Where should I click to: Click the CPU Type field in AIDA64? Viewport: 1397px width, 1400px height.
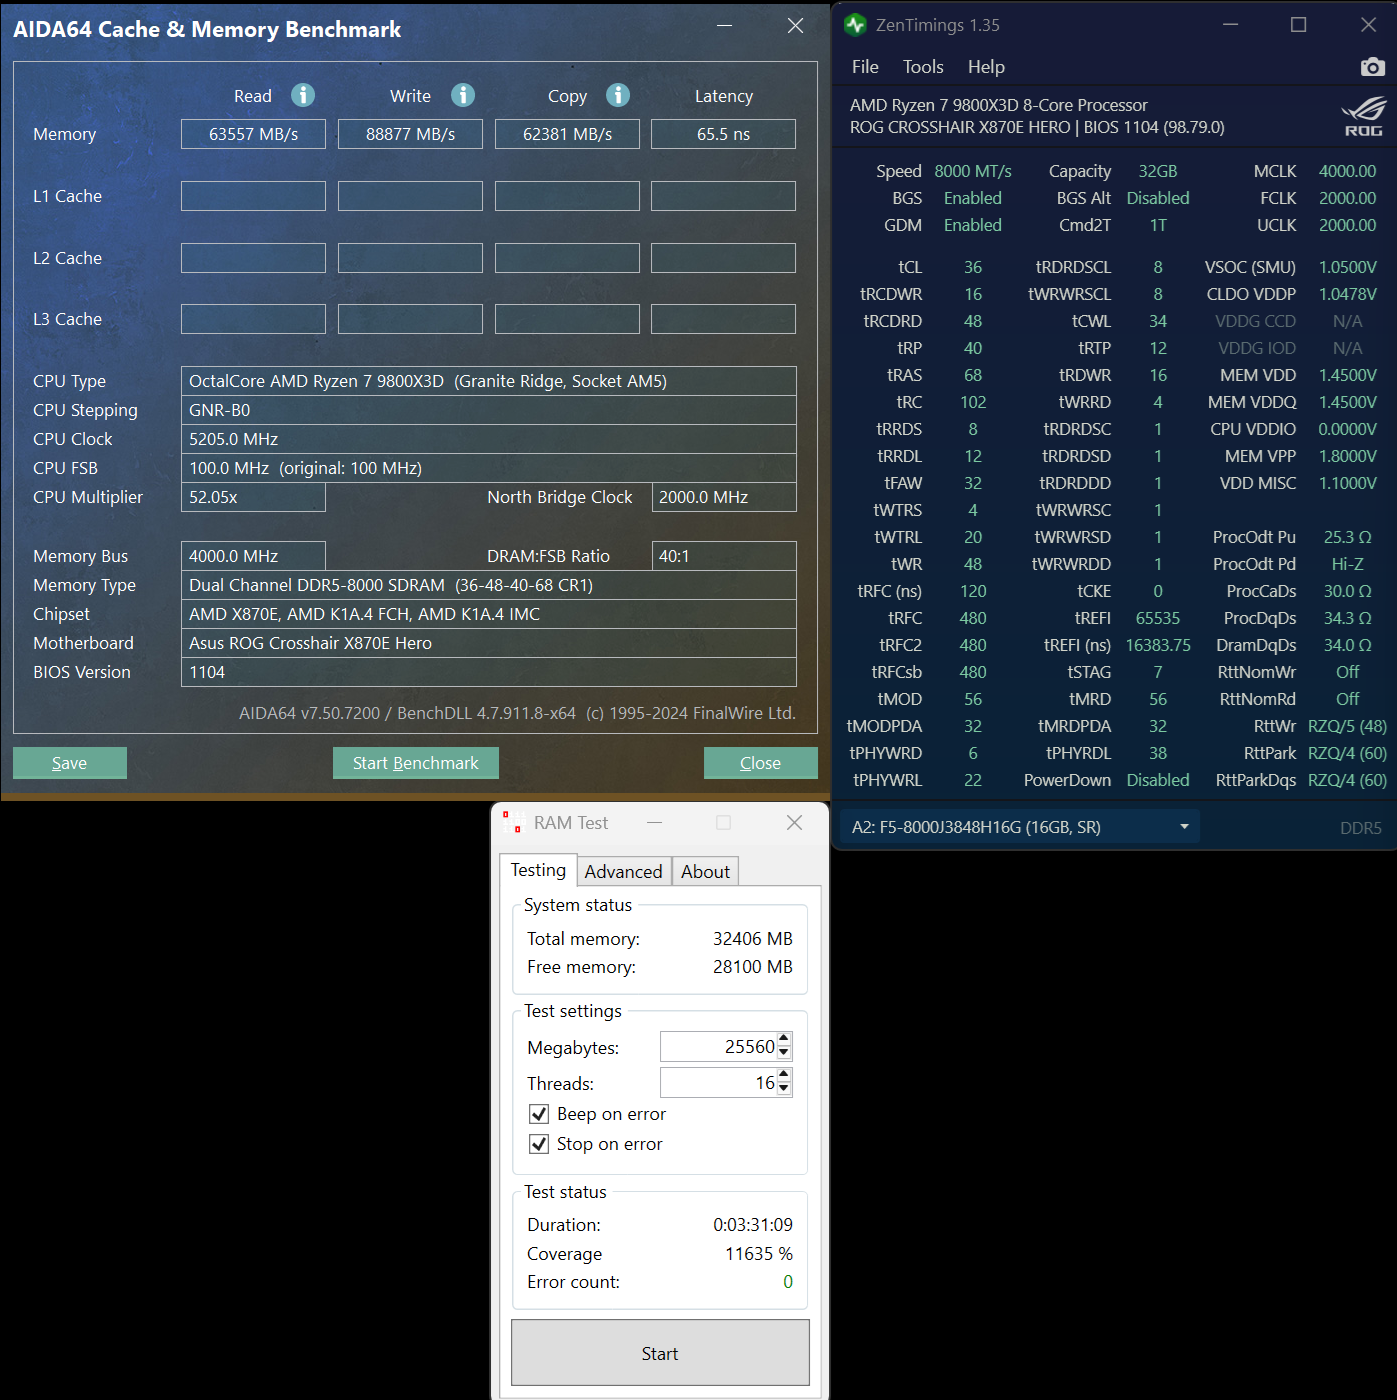coord(489,381)
